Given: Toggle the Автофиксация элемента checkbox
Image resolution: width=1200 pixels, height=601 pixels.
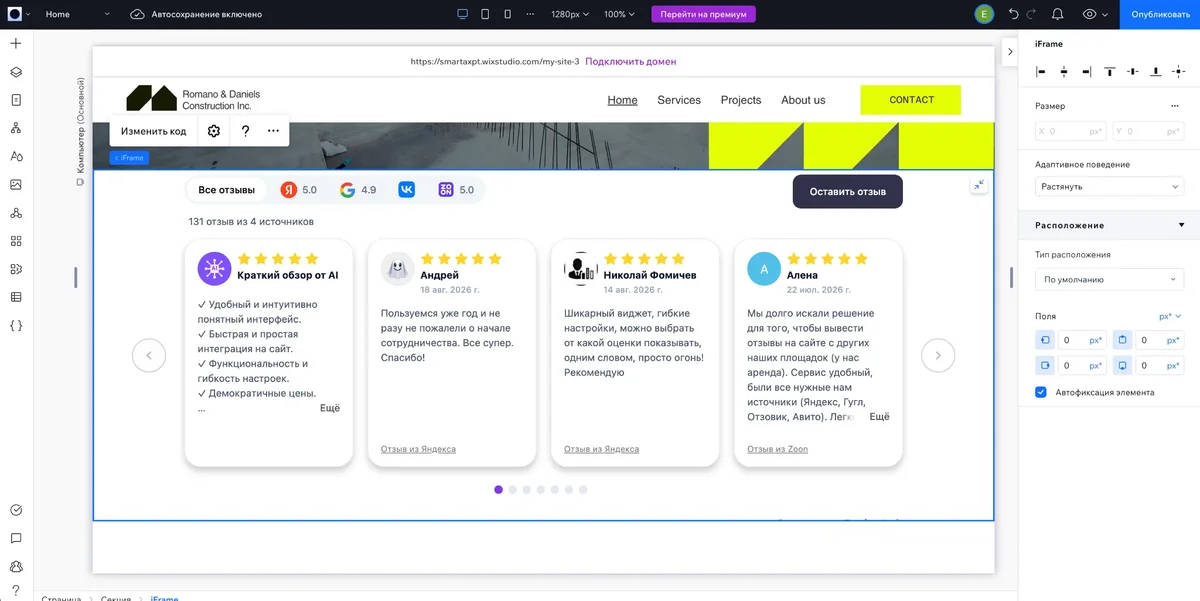Looking at the screenshot, I should coord(1041,392).
